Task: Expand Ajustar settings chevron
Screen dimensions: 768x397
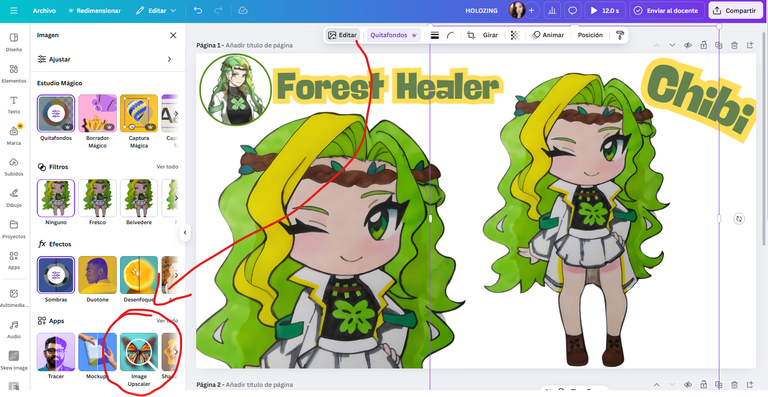Action: (169, 59)
